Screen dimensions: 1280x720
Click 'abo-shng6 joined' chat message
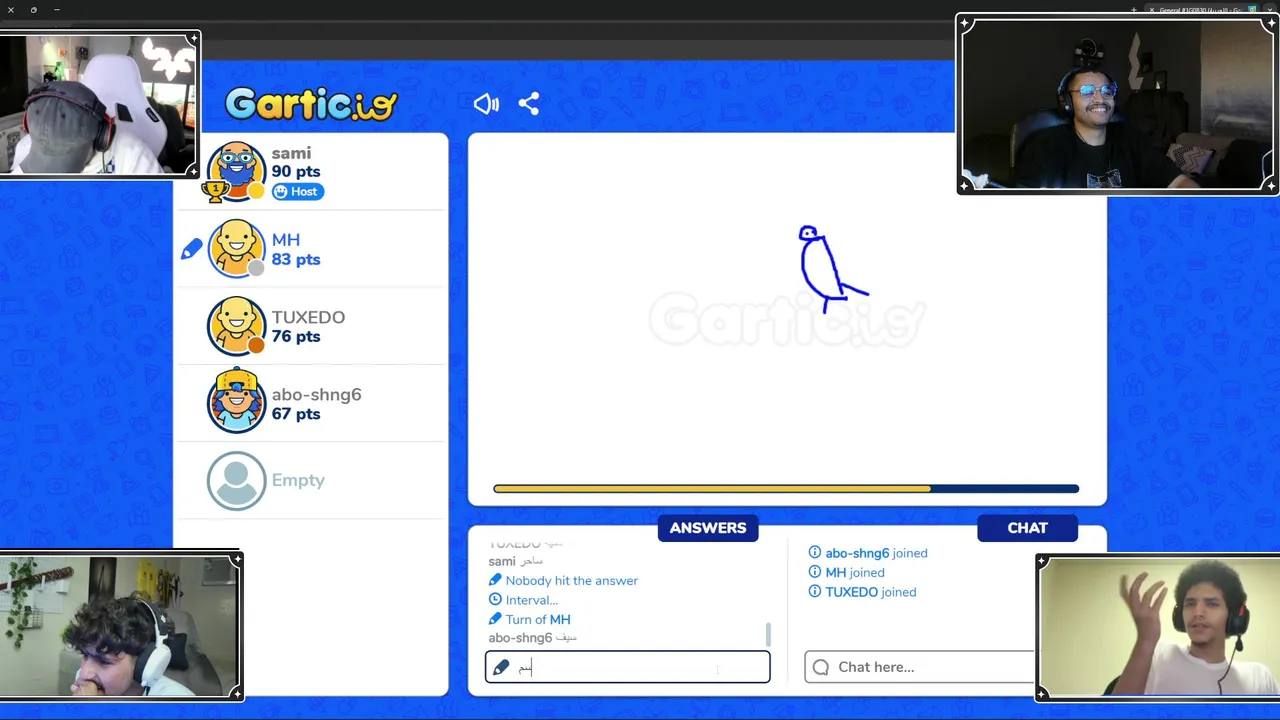[876, 553]
